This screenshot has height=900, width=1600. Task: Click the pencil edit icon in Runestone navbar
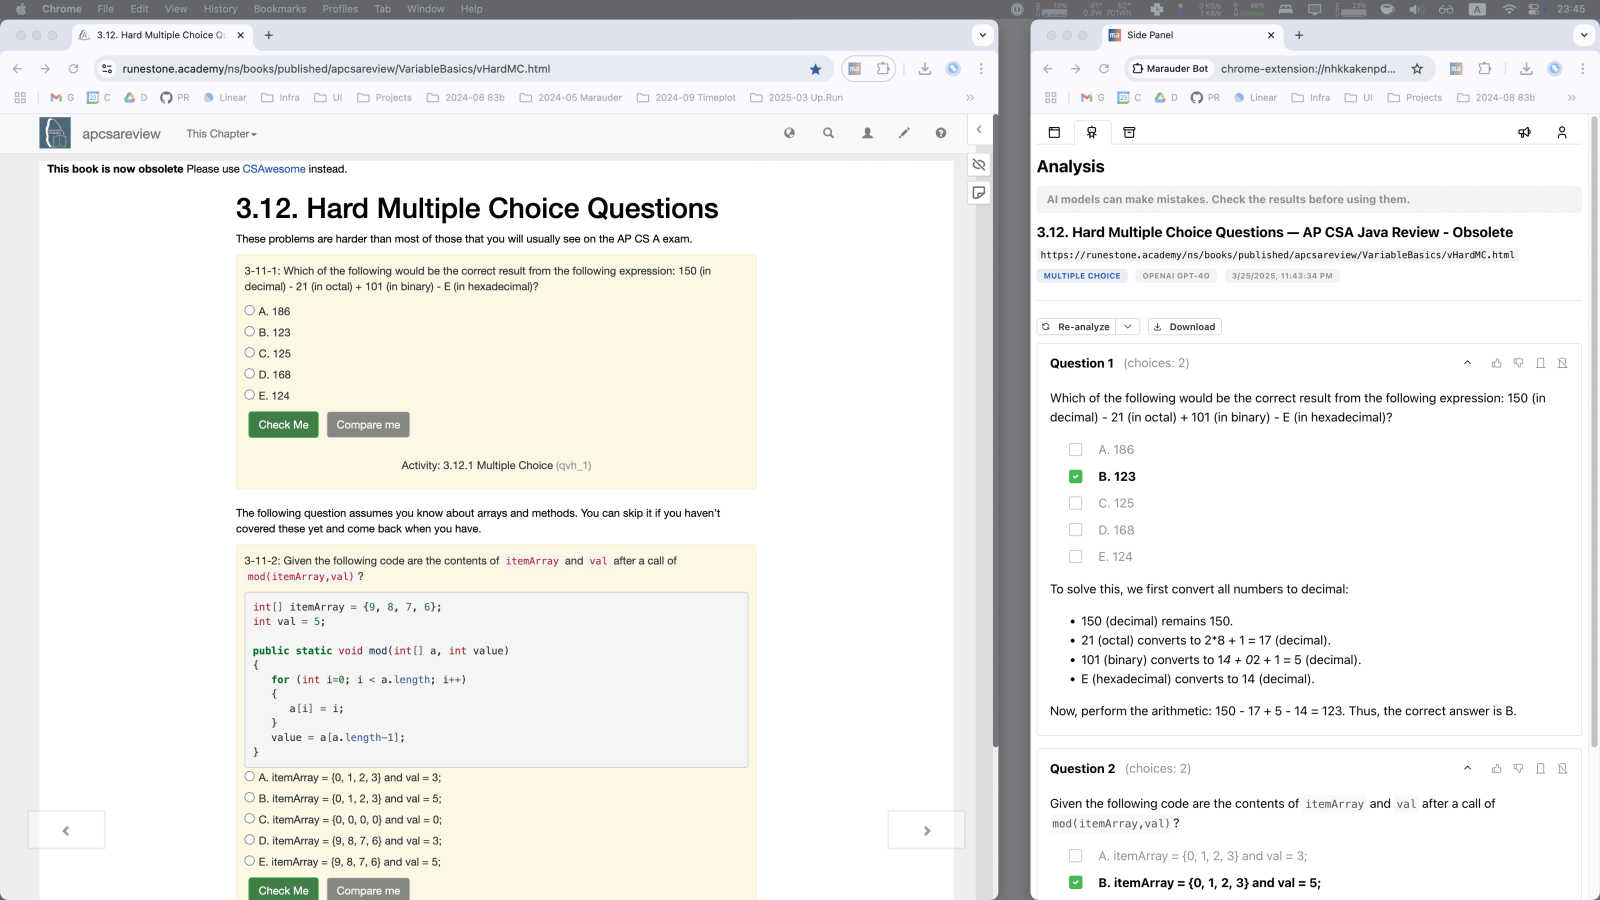click(x=904, y=133)
